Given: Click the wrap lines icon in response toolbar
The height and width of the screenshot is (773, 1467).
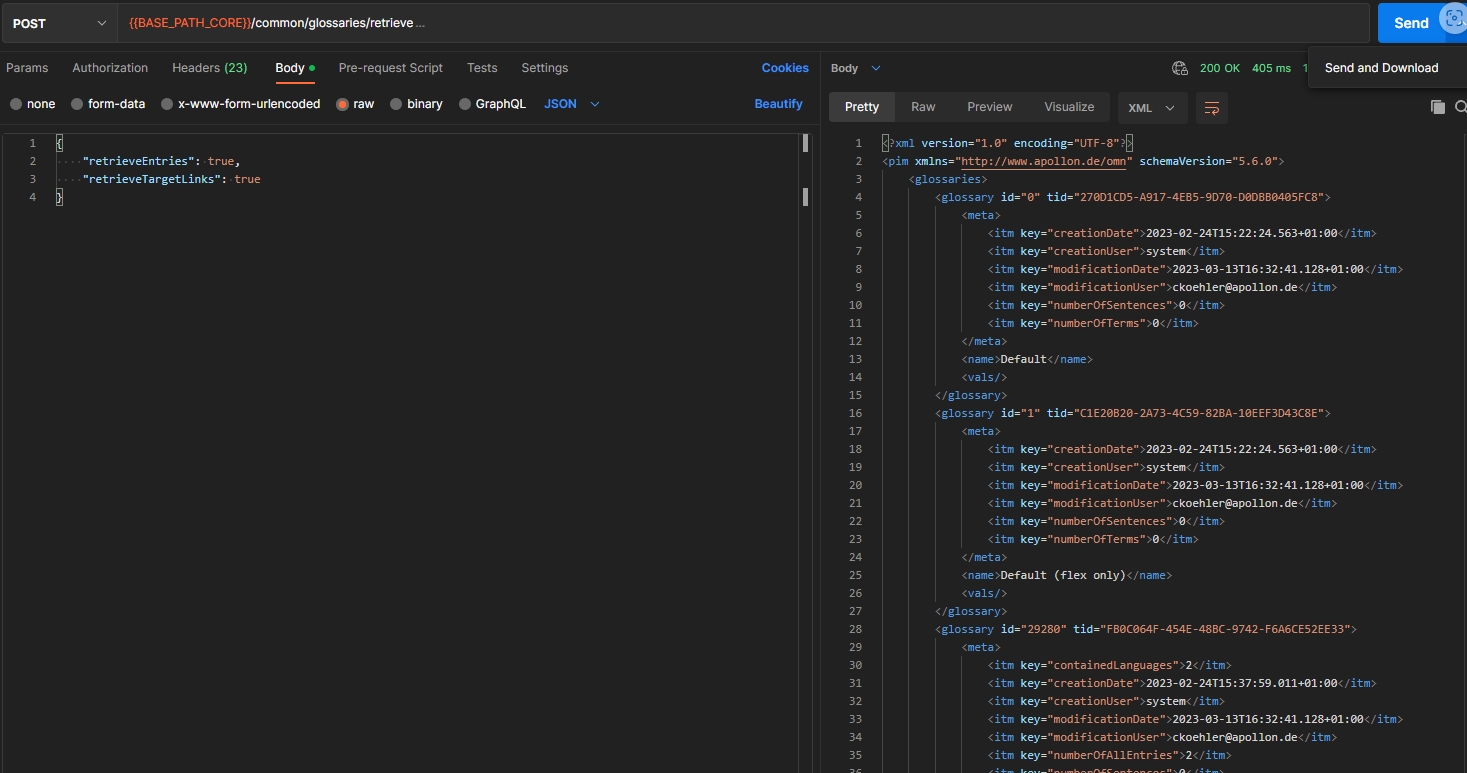Looking at the screenshot, I should (1211, 108).
